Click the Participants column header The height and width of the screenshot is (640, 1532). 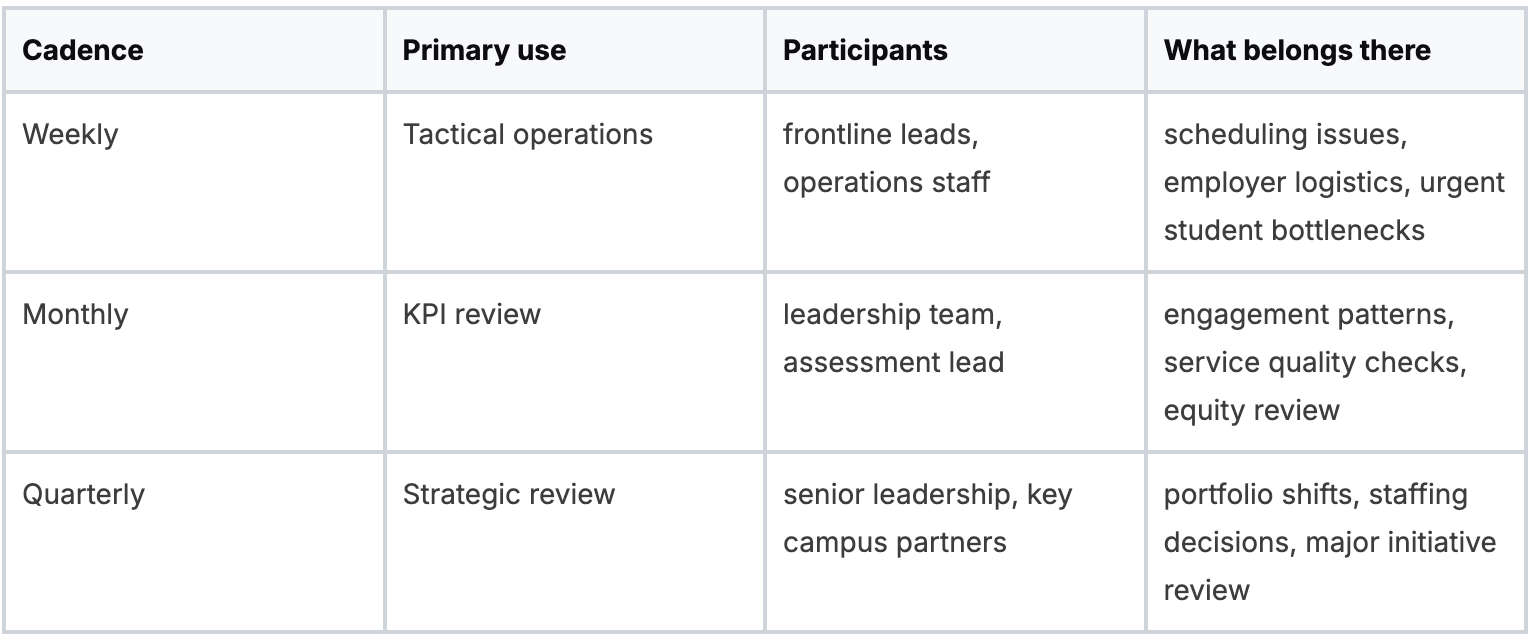(865, 50)
